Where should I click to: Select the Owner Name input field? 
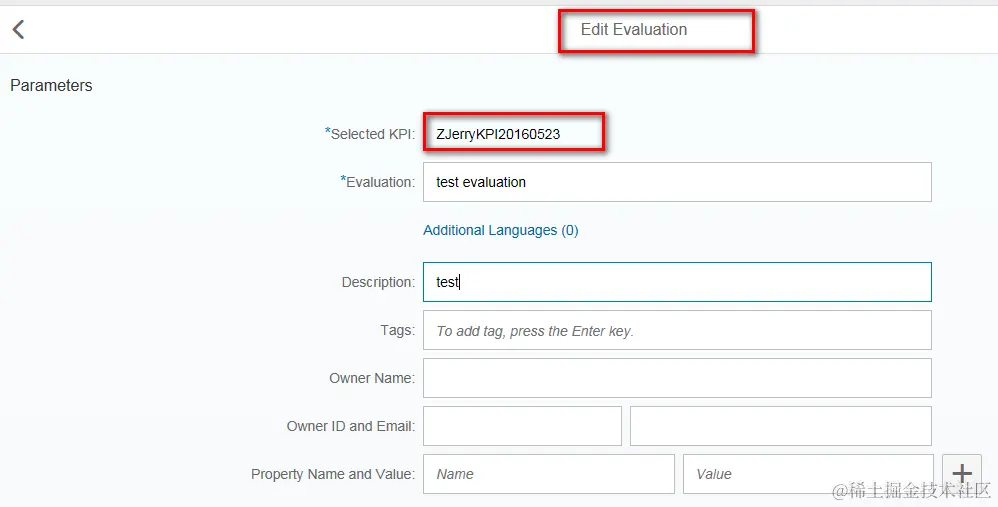click(677, 378)
